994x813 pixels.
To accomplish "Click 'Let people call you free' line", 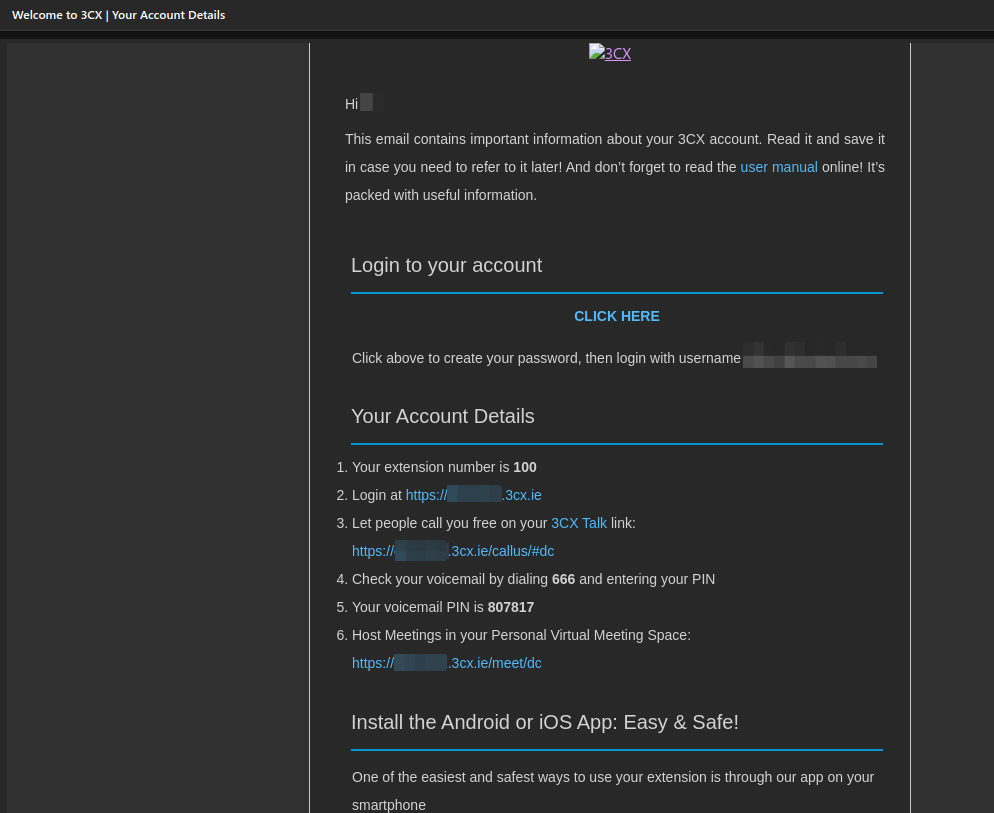I will (x=493, y=523).
